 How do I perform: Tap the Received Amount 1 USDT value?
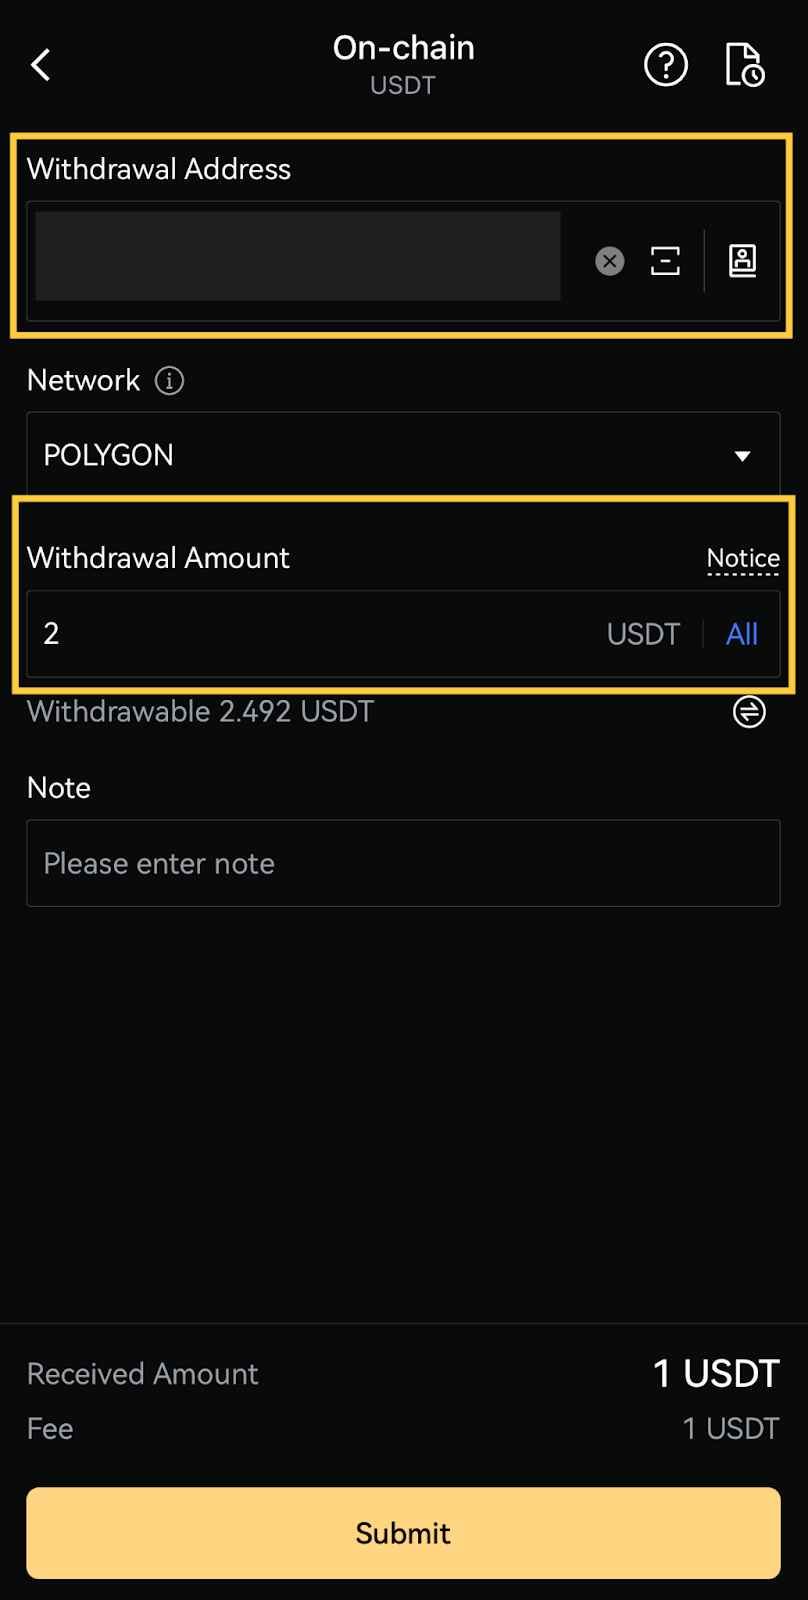(716, 1374)
